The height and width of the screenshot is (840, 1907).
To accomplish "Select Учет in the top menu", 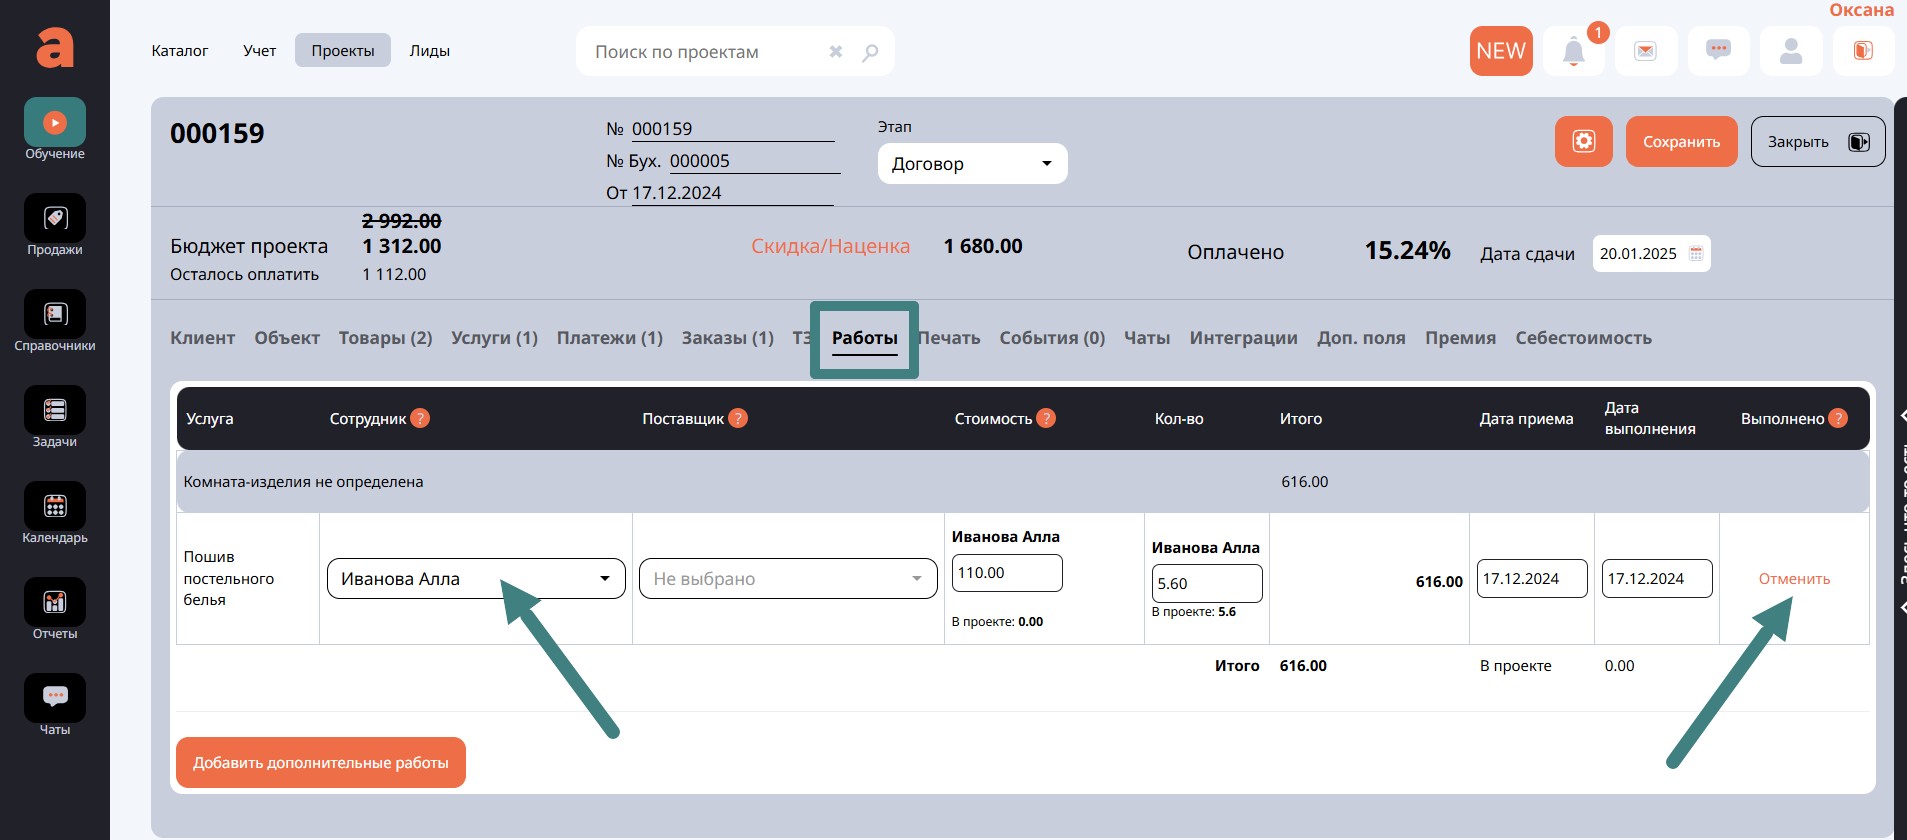I will coord(259,51).
